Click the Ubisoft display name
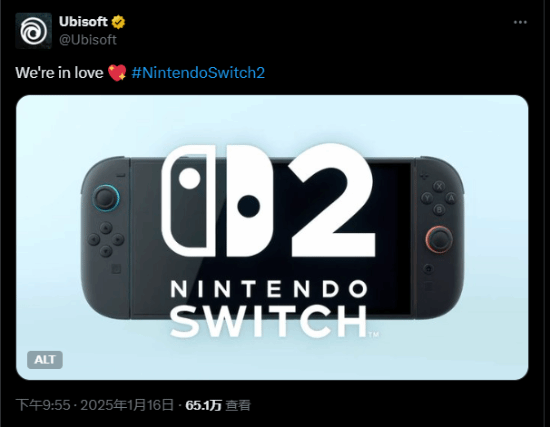The height and width of the screenshot is (427, 550). 83,22
